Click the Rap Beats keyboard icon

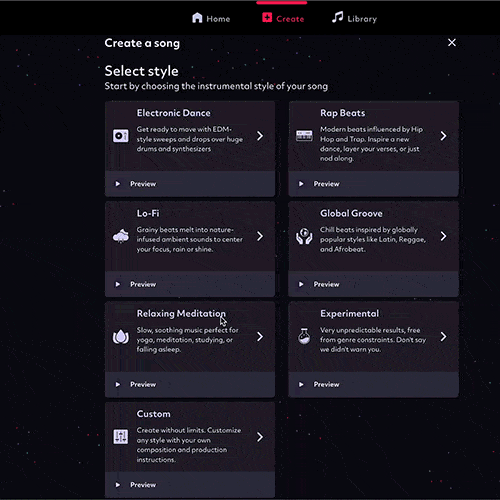[304, 136]
